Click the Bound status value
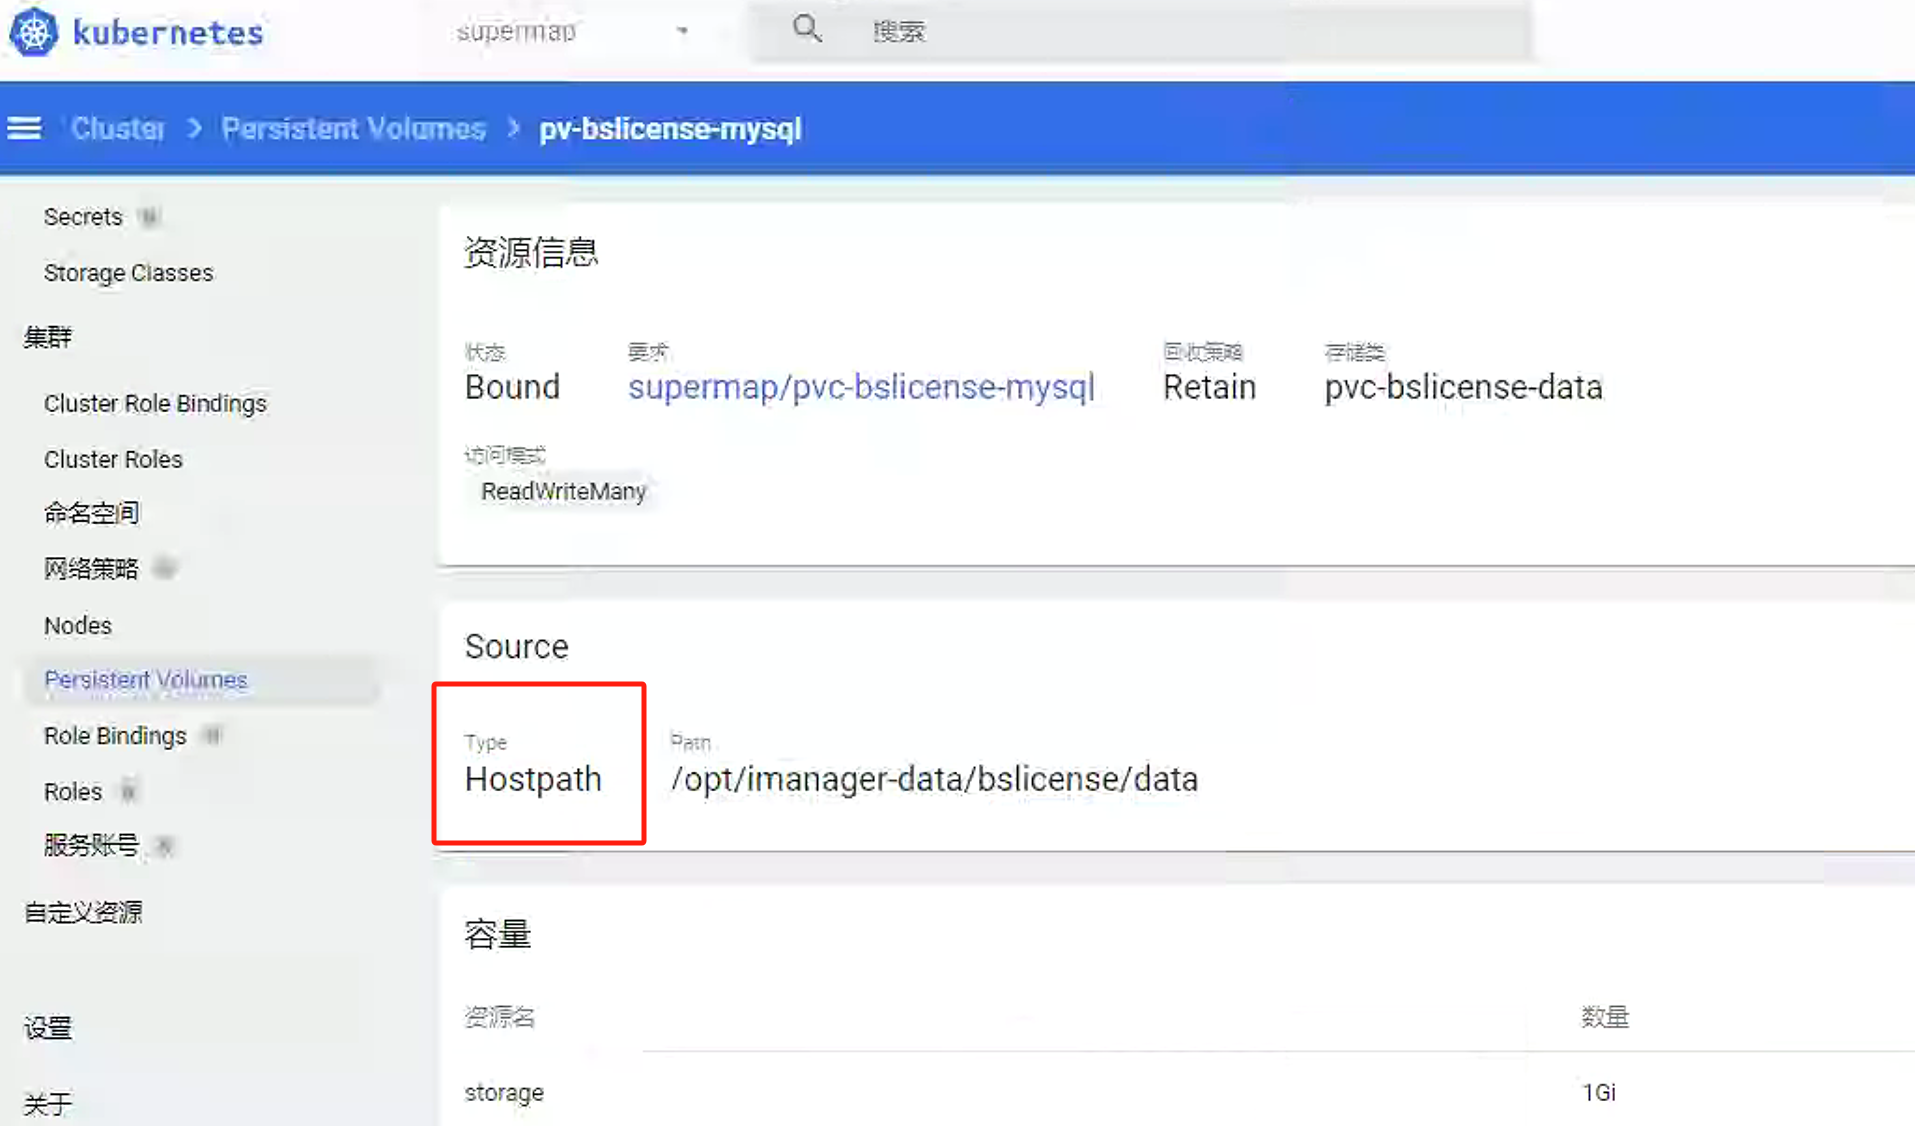 pos(512,387)
